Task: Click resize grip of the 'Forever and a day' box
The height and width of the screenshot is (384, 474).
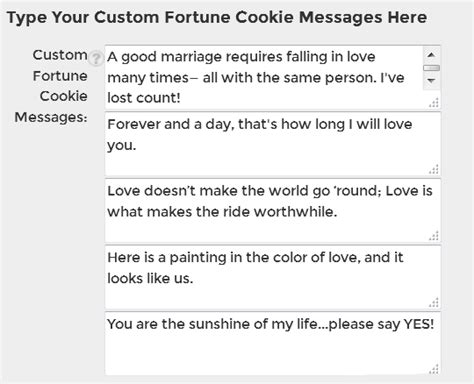Action: tap(434, 170)
